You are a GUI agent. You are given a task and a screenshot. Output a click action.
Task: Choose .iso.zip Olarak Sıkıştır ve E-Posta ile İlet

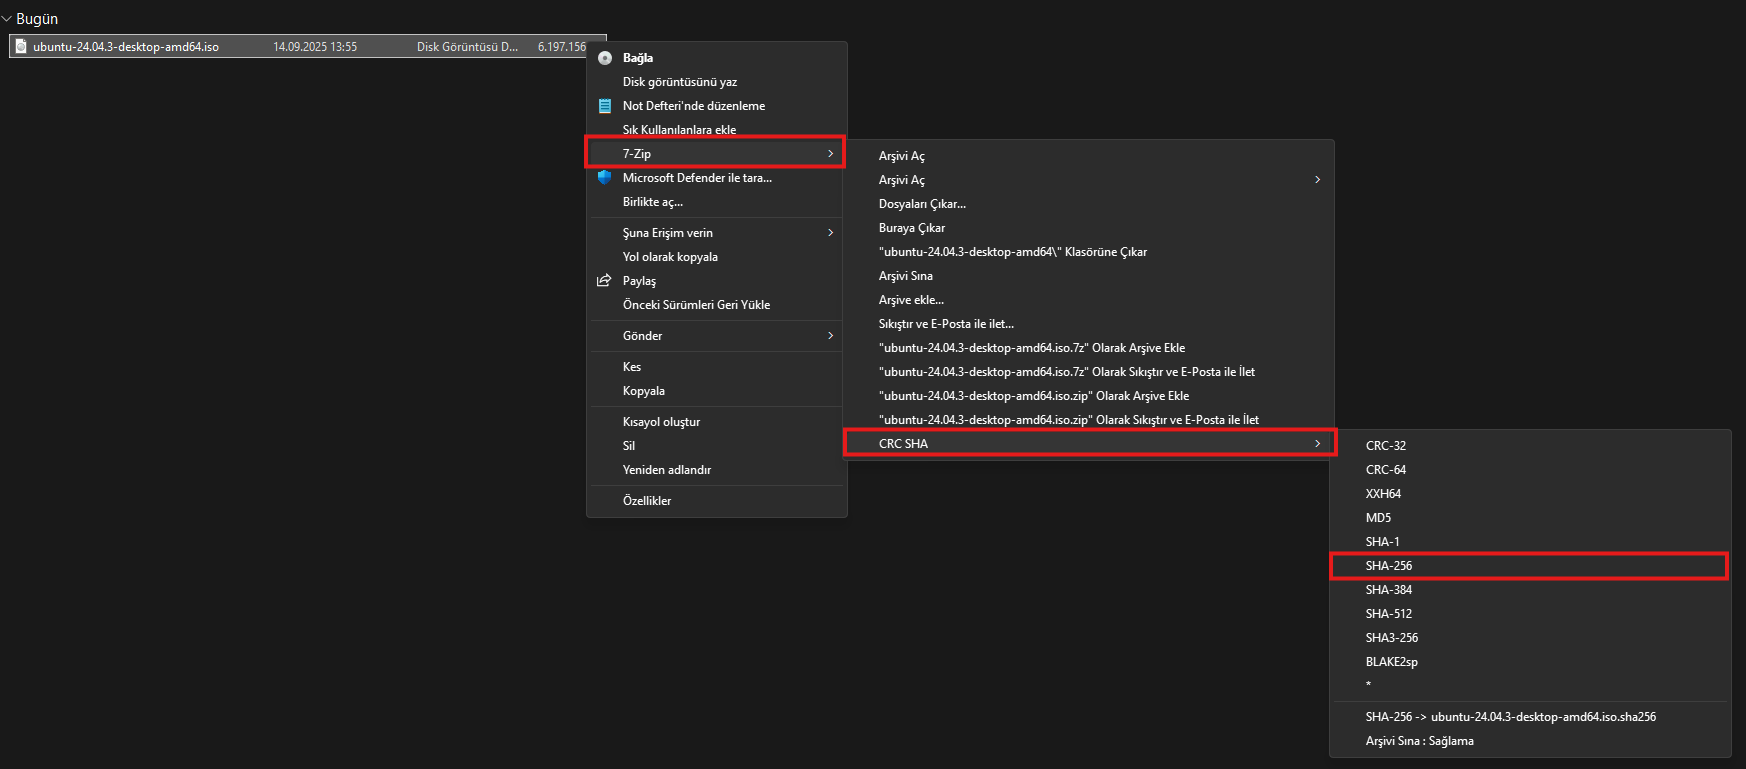tap(1089, 420)
